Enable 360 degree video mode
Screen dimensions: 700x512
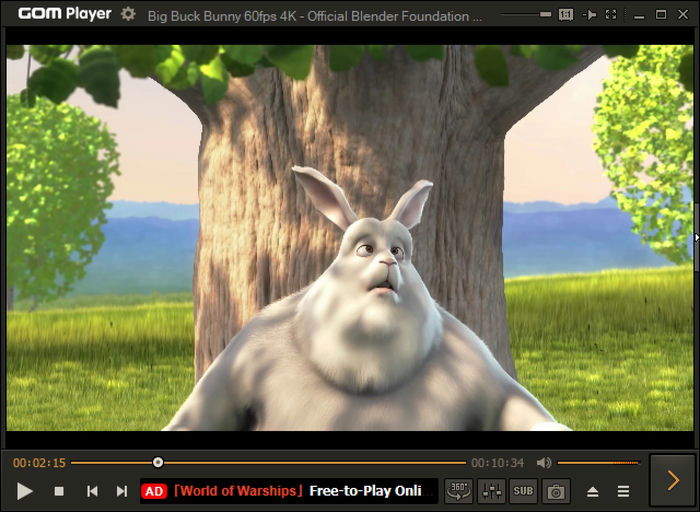[459, 491]
